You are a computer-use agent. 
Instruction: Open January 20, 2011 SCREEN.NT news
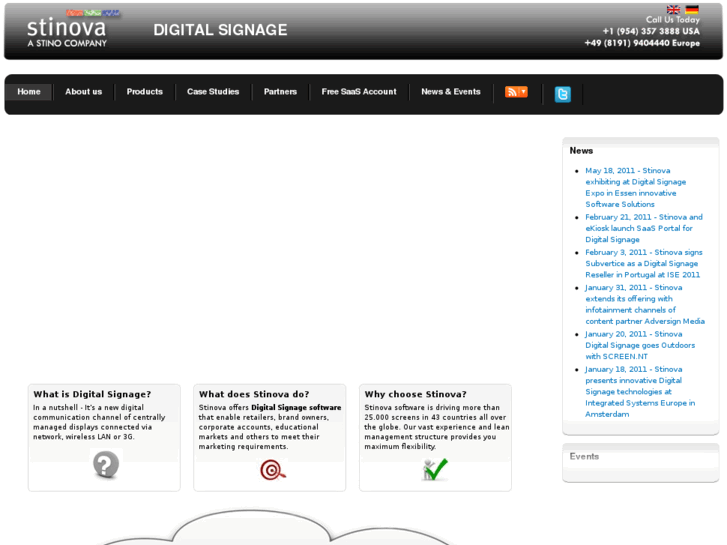click(x=640, y=345)
